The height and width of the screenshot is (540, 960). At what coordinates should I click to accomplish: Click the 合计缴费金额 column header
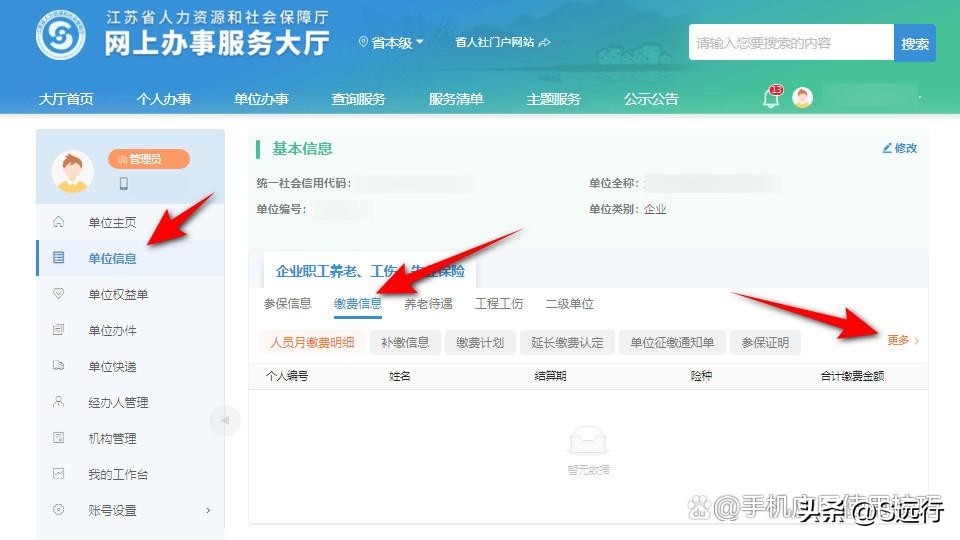click(852, 376)
